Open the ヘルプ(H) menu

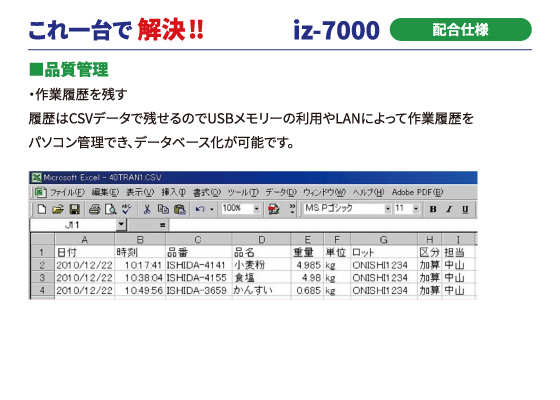pyautogui.click(x=369, y=192)
